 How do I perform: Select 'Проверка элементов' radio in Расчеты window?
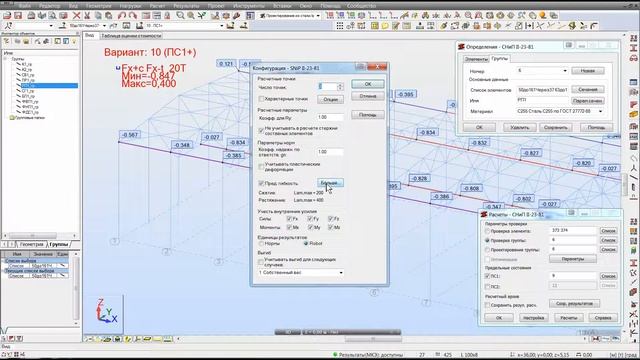[x=487, y=231]
